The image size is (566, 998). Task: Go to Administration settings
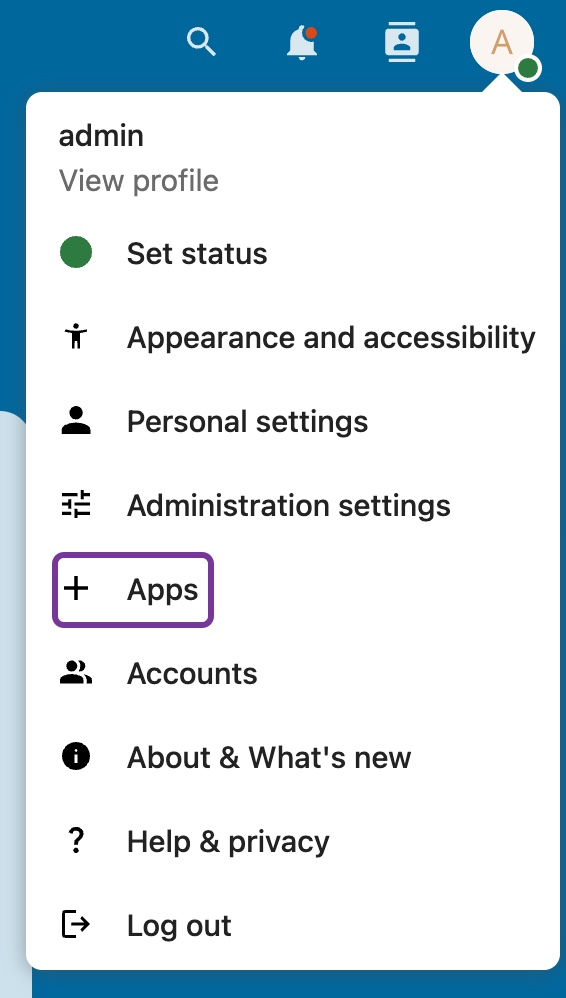pos(293,505)
